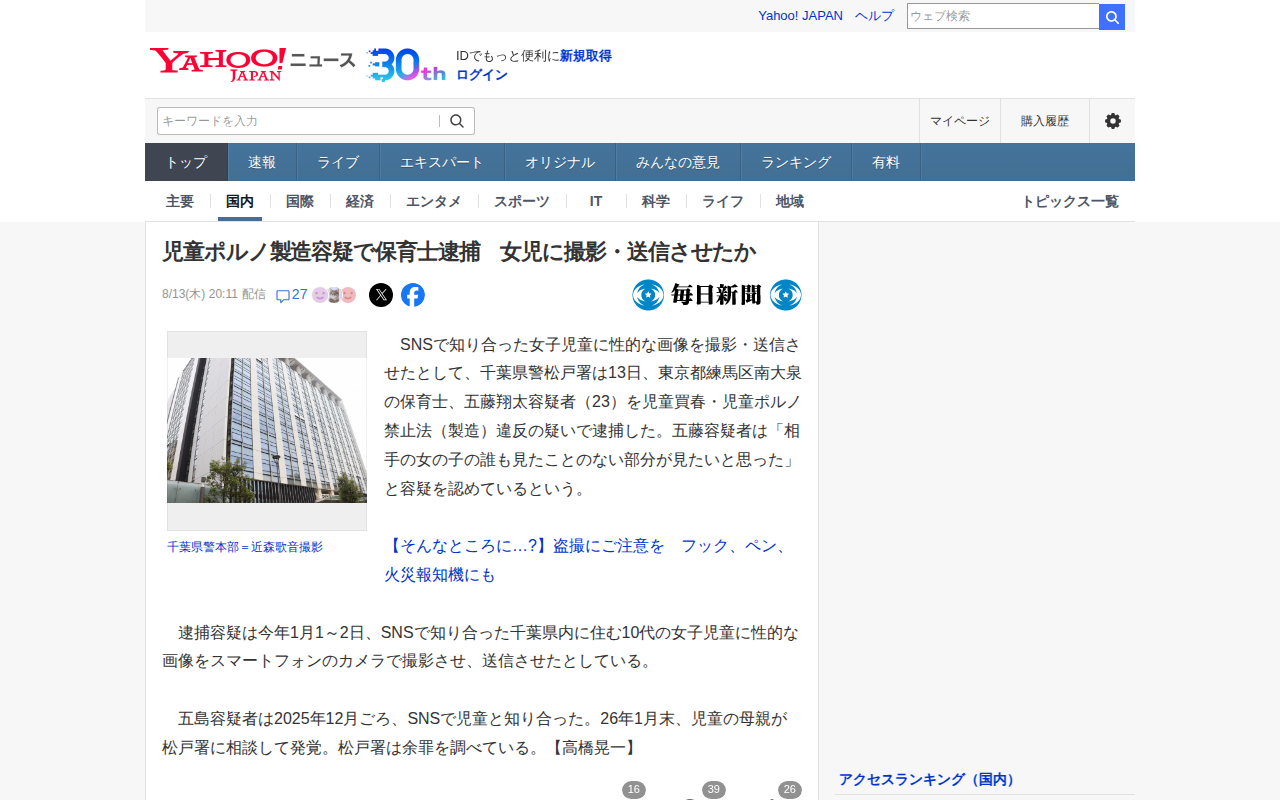Switch to 国内 category
Image resolution: width=1280 pixels, height=800 pixels.
(240, 201)
